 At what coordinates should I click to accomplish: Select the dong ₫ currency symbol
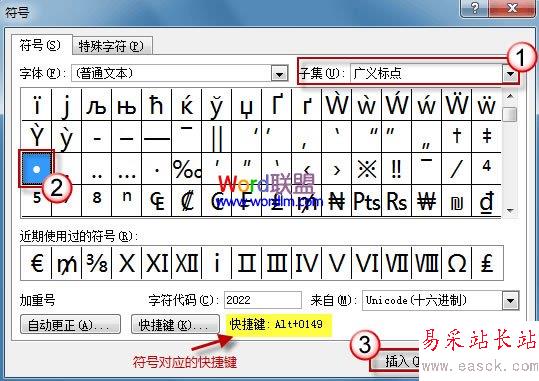pyautogui.click(x=486, y=201)
